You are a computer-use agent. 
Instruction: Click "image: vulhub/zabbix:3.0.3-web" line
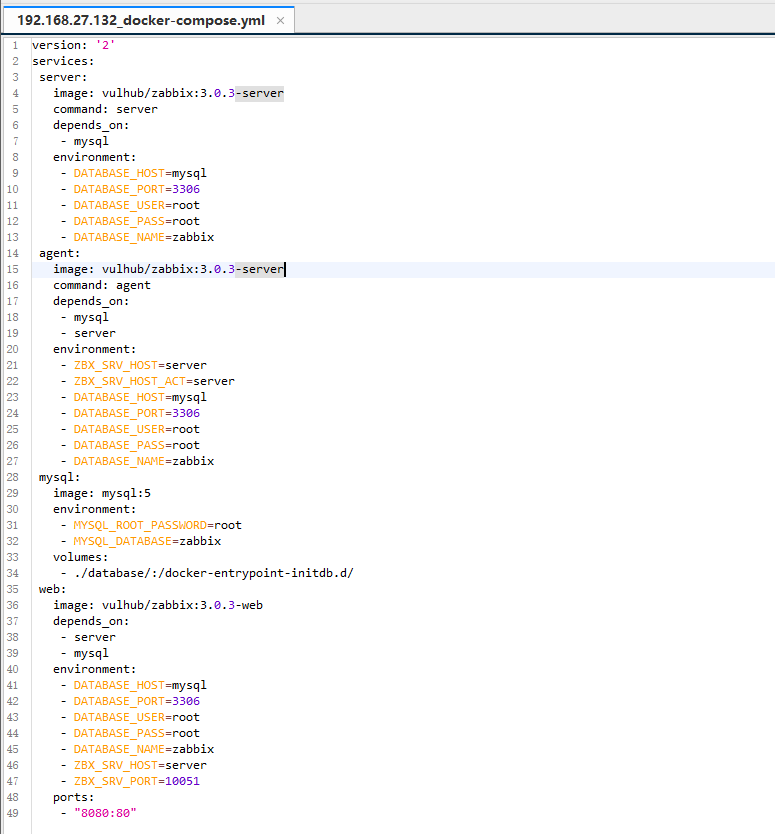pos(157,605)
